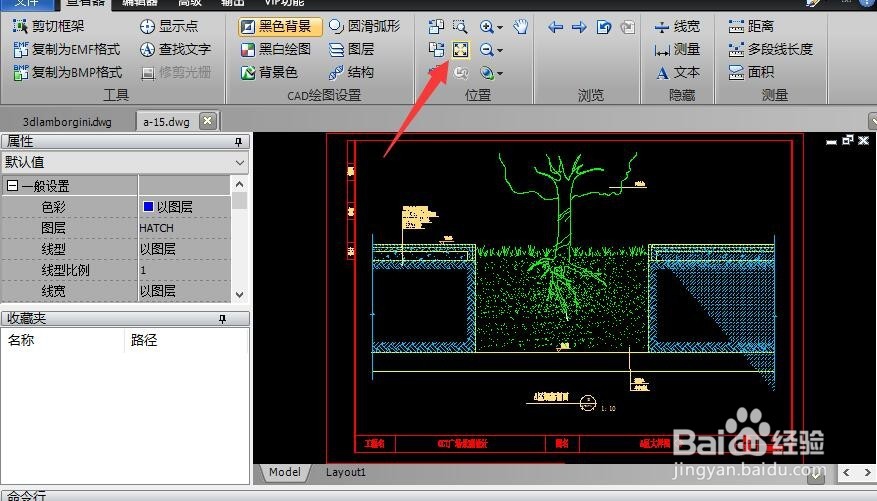The width and height of the screenshot is (877, 501).
Task: Go back with the left arrow in 浏览
Action: (x=555, y=26)
